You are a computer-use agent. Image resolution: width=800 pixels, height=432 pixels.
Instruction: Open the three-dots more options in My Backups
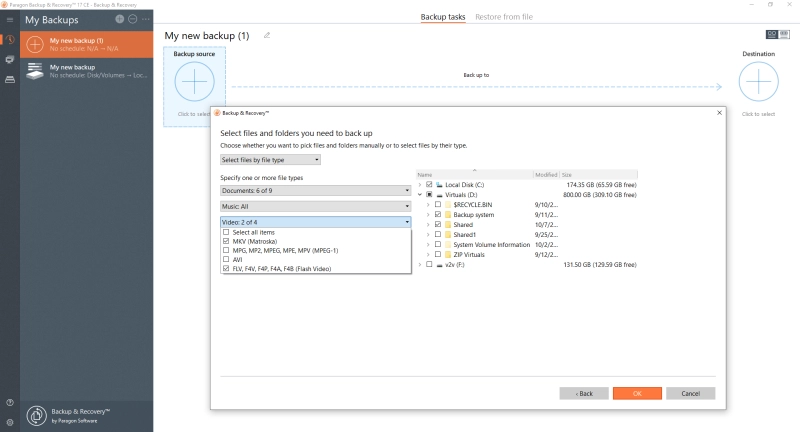pos(146,19)
